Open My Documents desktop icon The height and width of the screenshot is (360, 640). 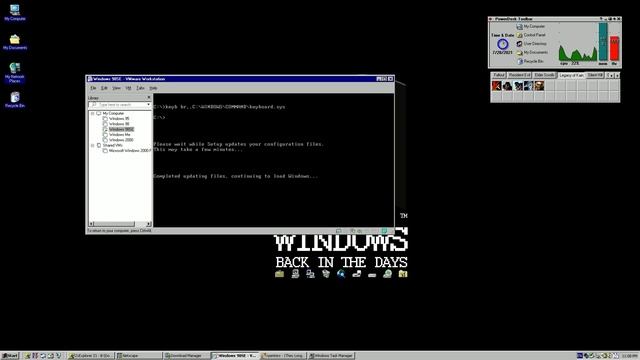[x=15, y=42]
